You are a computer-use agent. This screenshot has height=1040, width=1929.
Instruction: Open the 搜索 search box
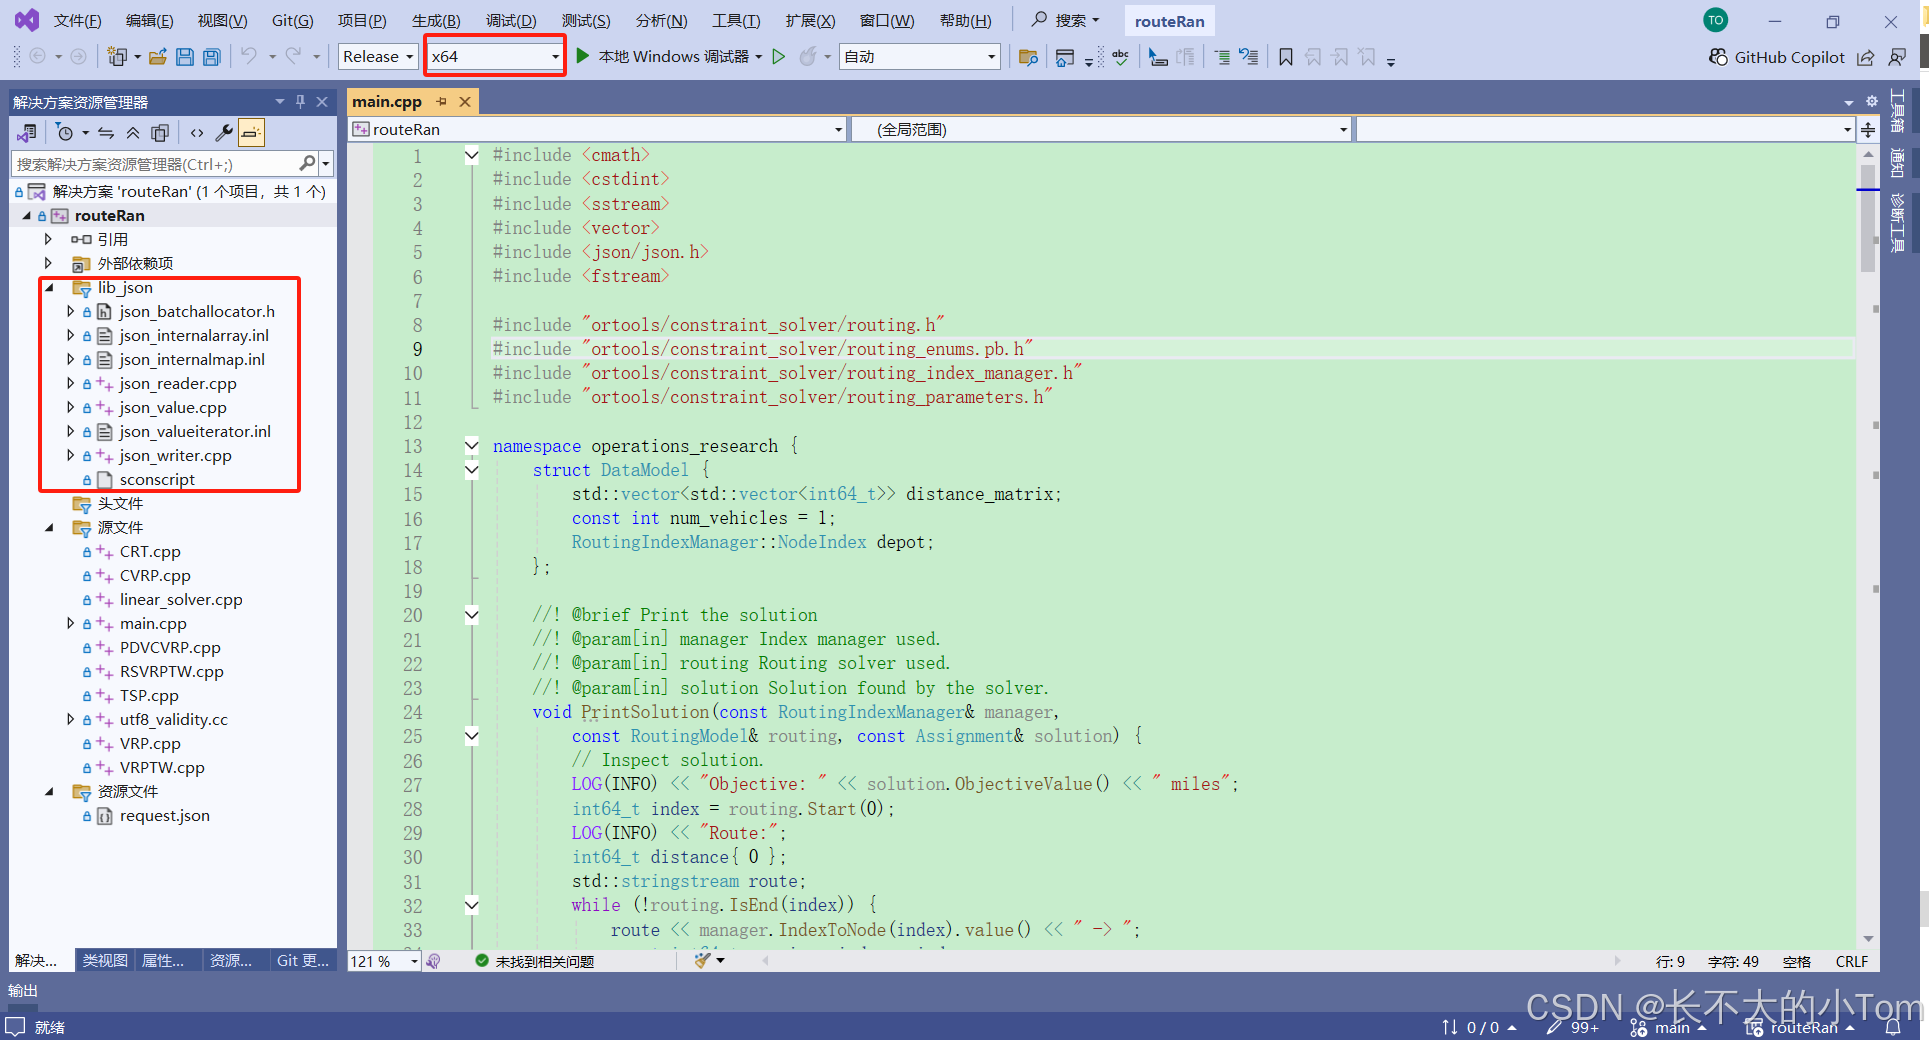[1064, 20]
